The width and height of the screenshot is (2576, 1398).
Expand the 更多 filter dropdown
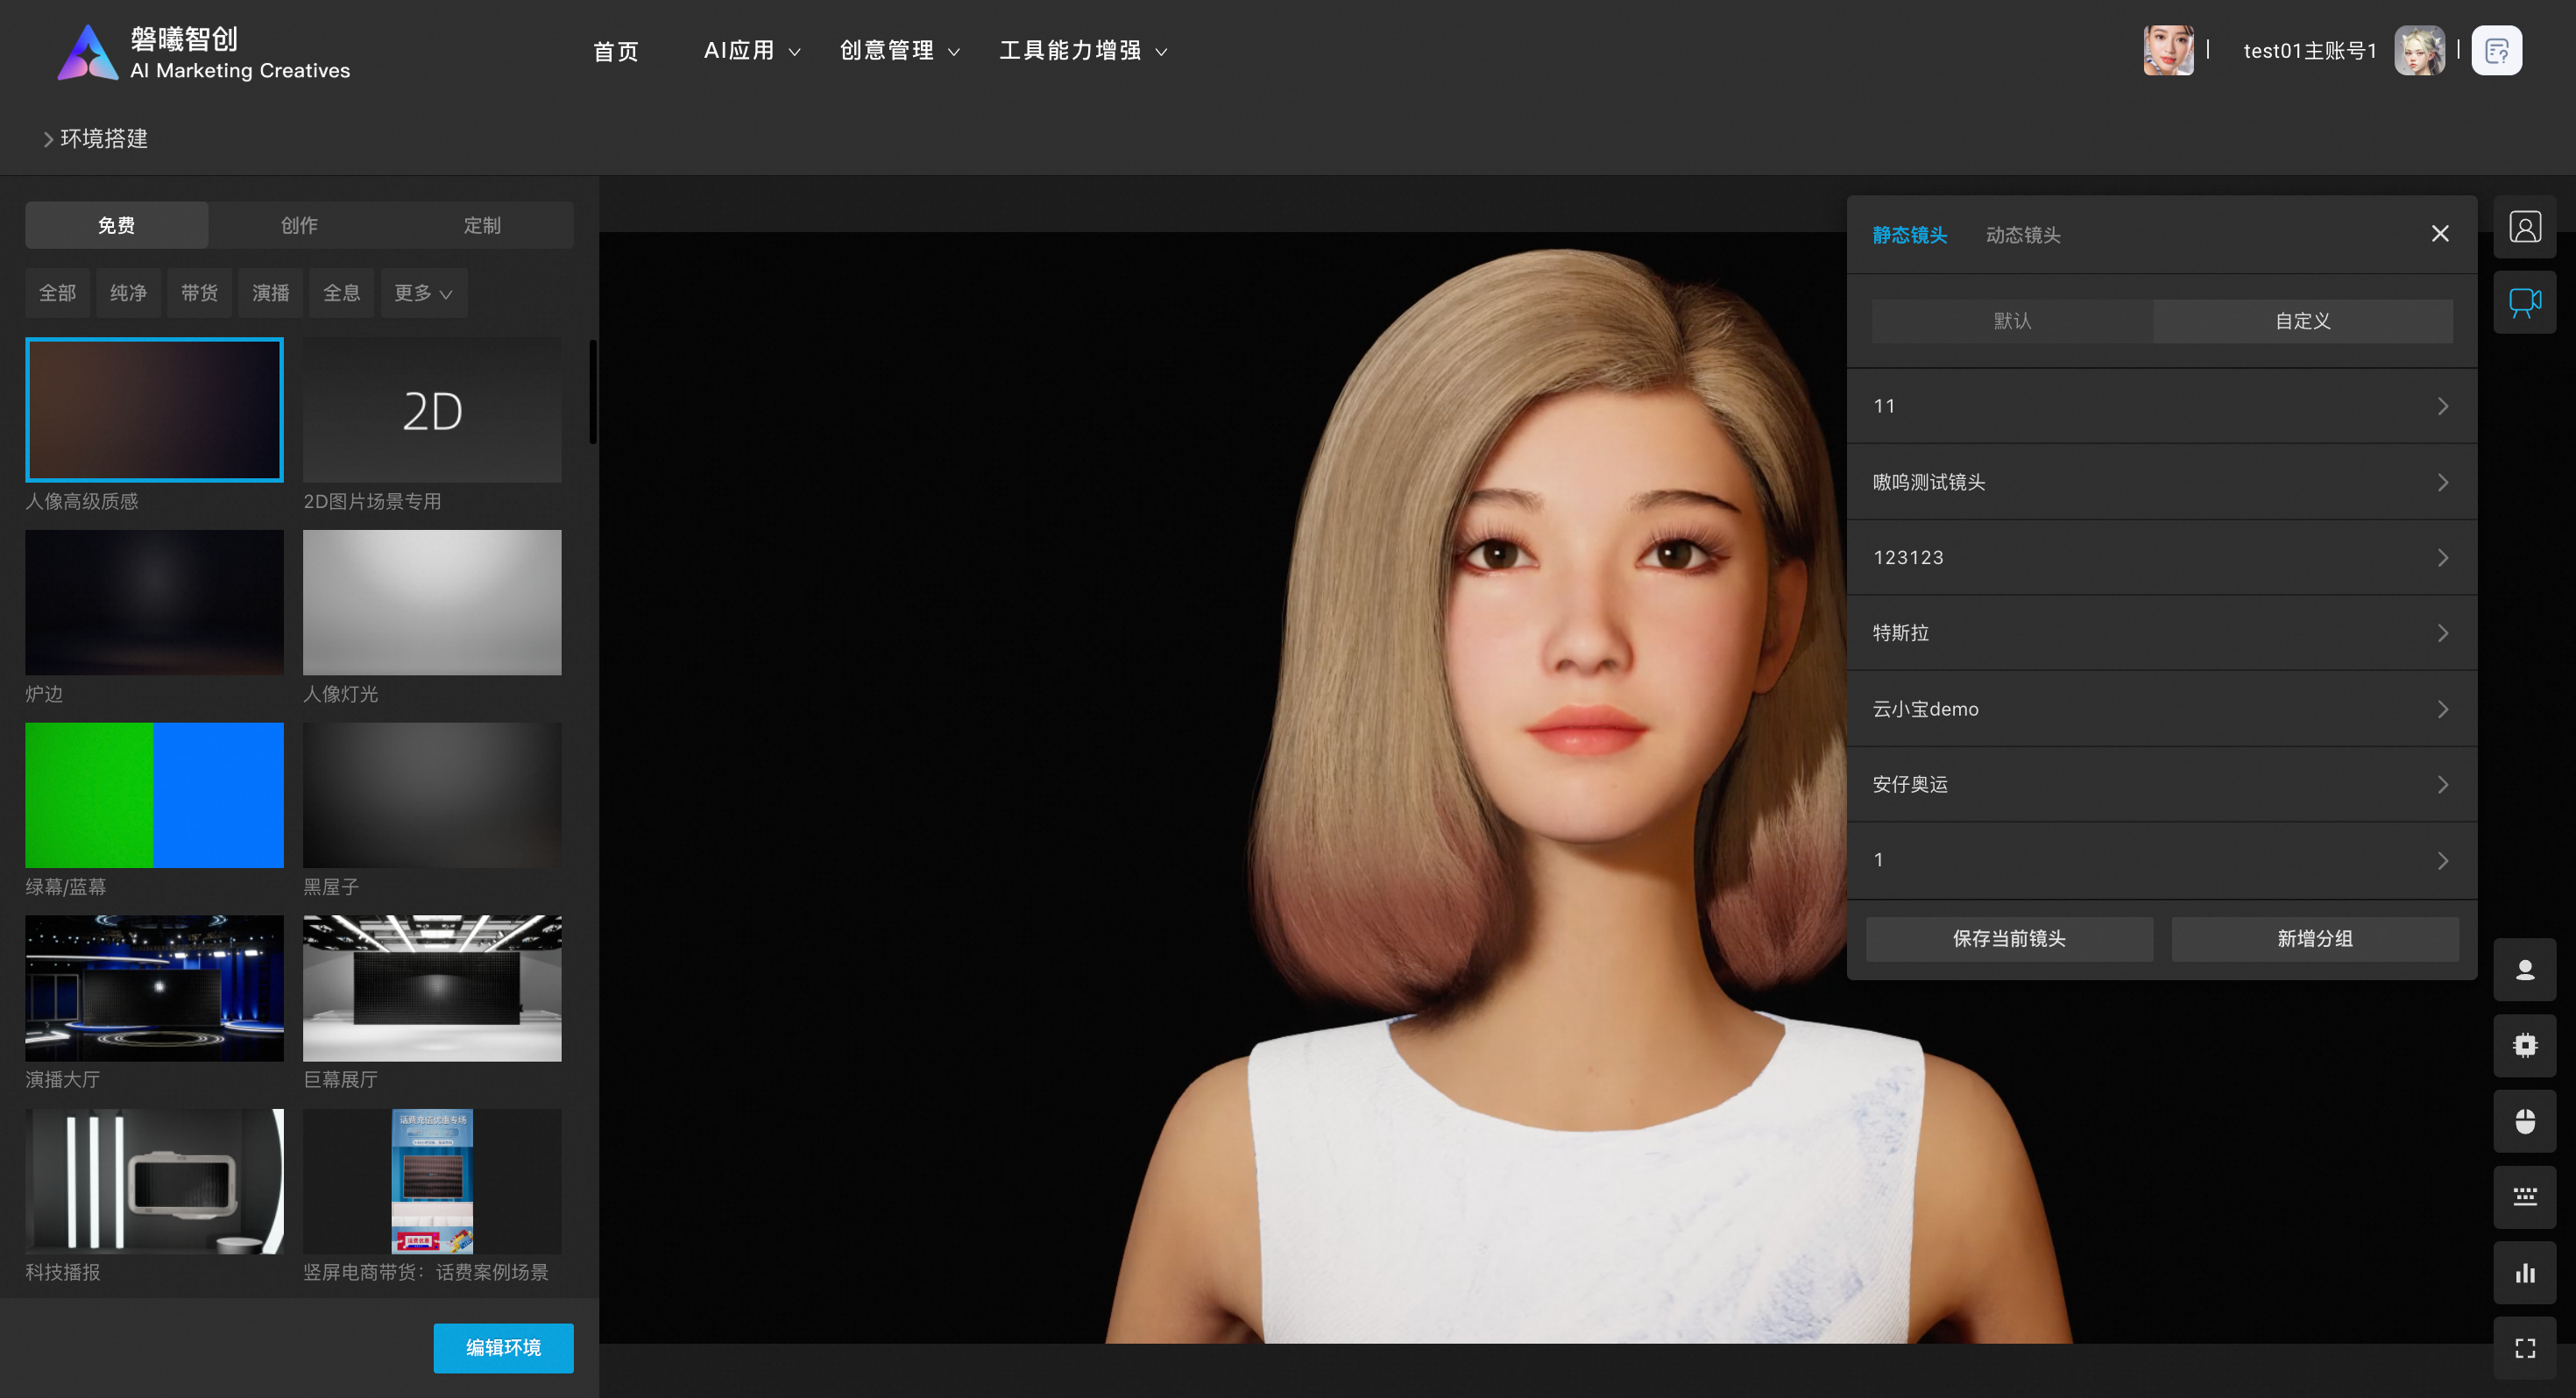pos(423,293)
